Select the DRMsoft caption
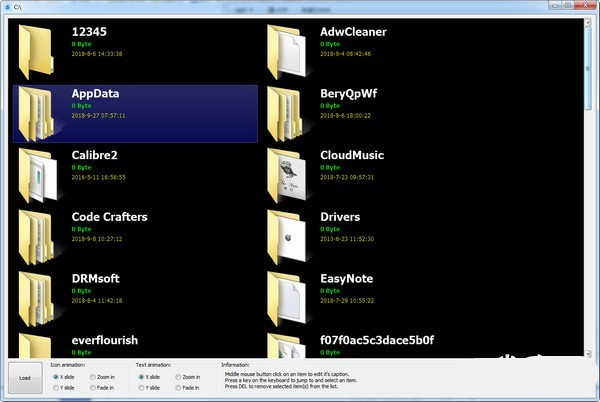Viewport: 600px width, 402px height. coord(96,278)
